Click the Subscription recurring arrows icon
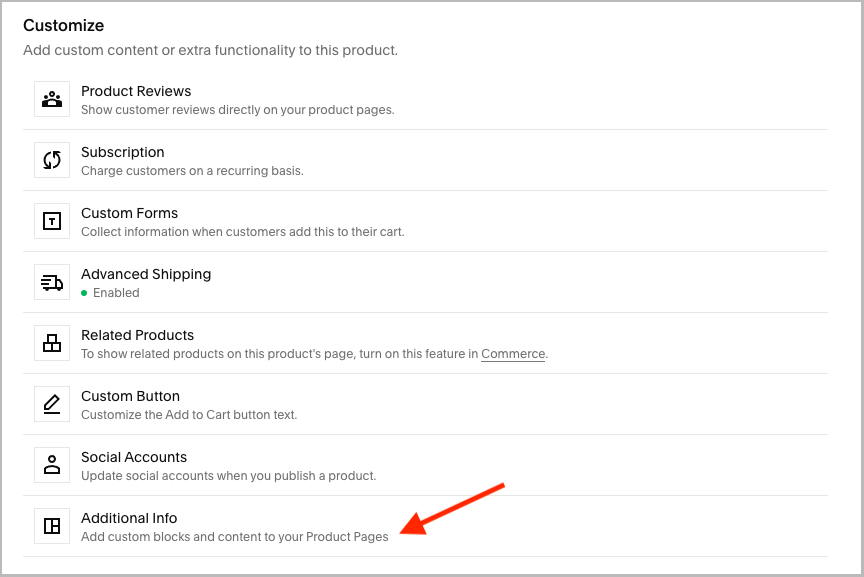 pyautogui.click(x=52, y=160)
